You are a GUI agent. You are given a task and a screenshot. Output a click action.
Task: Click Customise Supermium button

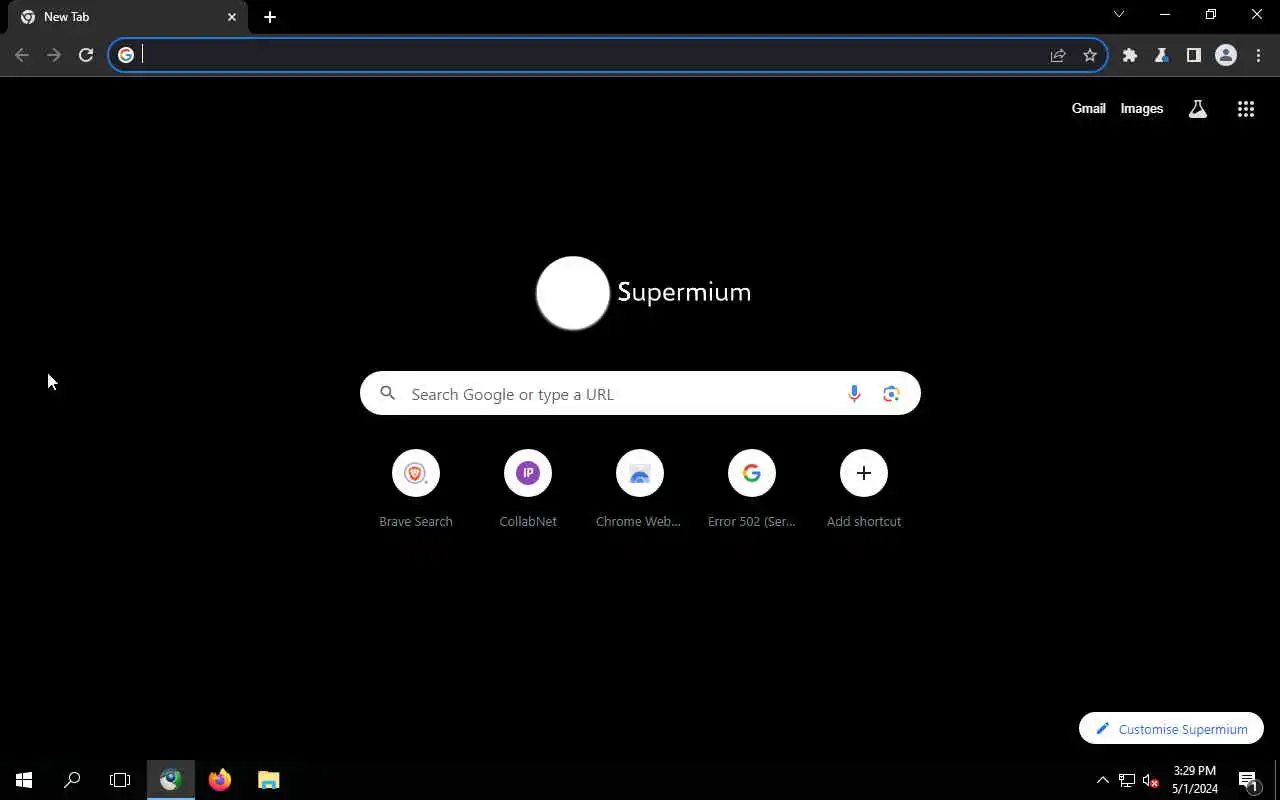coord(1171,729)
